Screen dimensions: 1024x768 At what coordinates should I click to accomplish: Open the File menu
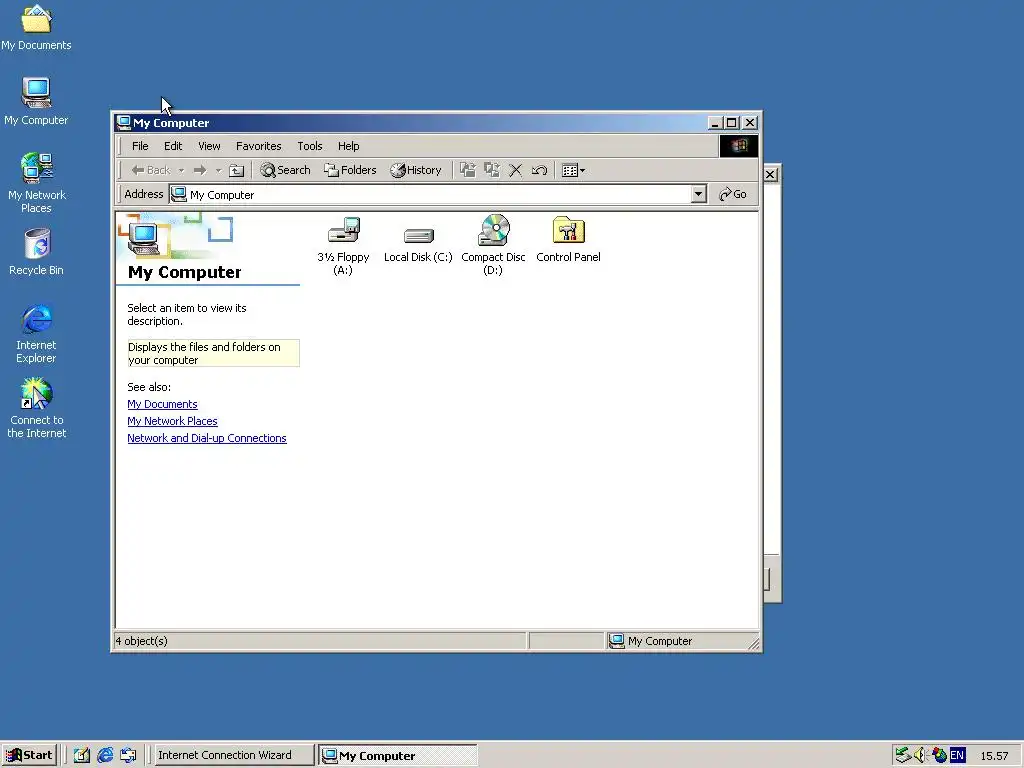[x=140, y=146]
